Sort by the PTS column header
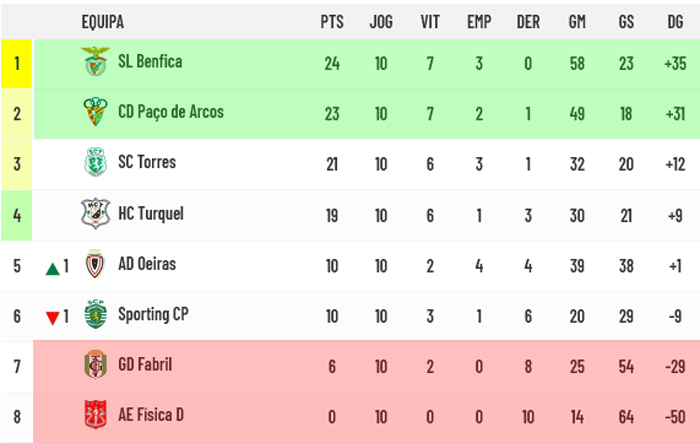The image size is (700, 443). click(x=332, y=21)
